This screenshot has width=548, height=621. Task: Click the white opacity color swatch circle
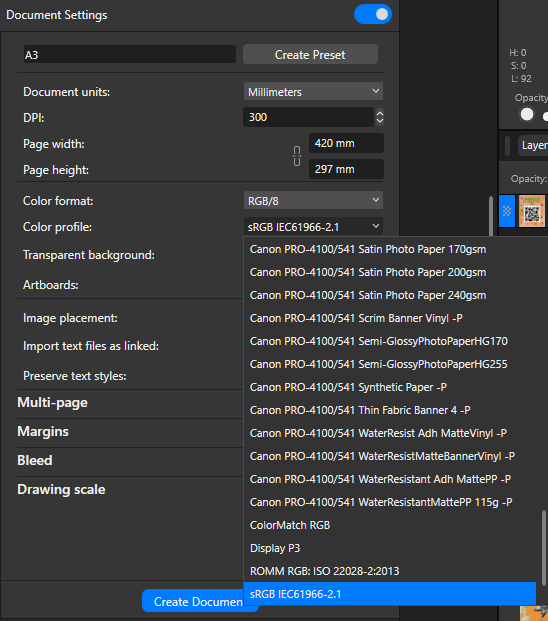(x=527, y=114)
